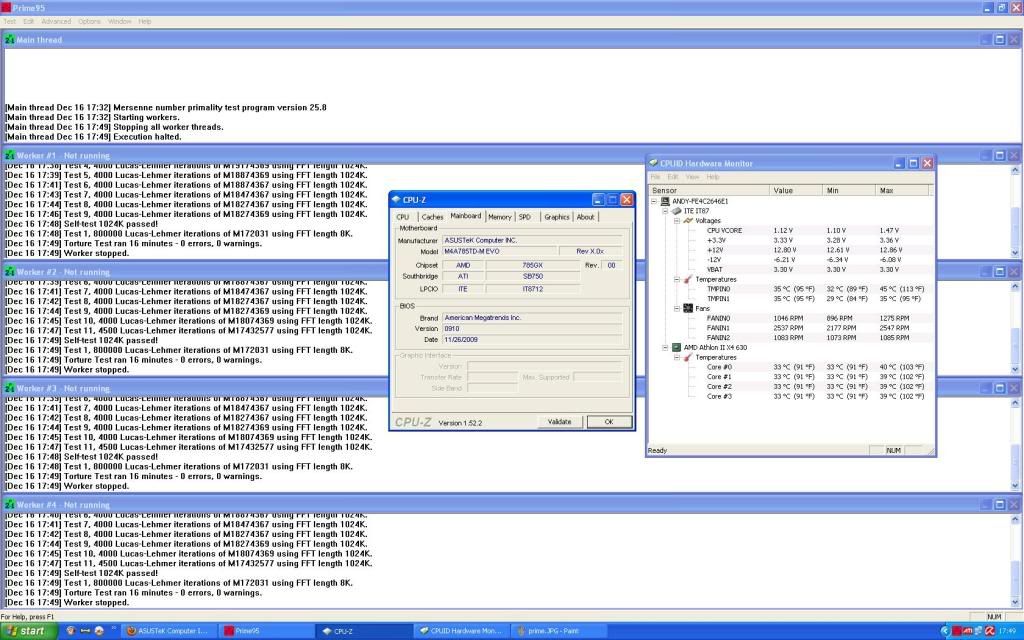1024x640 pixels.
Task: Select the thermometer icon under ITE IT87
Action: pos(688,280)
